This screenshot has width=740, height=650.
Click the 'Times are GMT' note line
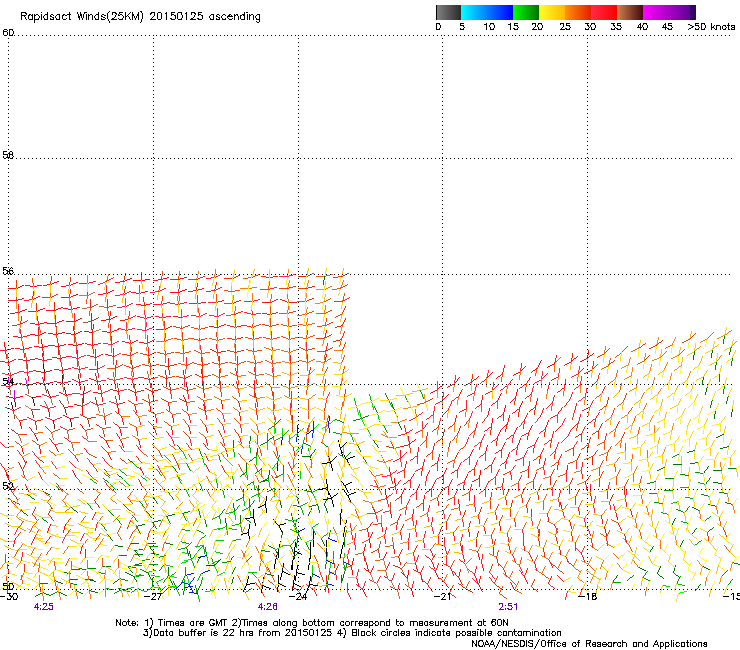click(312, 623)
